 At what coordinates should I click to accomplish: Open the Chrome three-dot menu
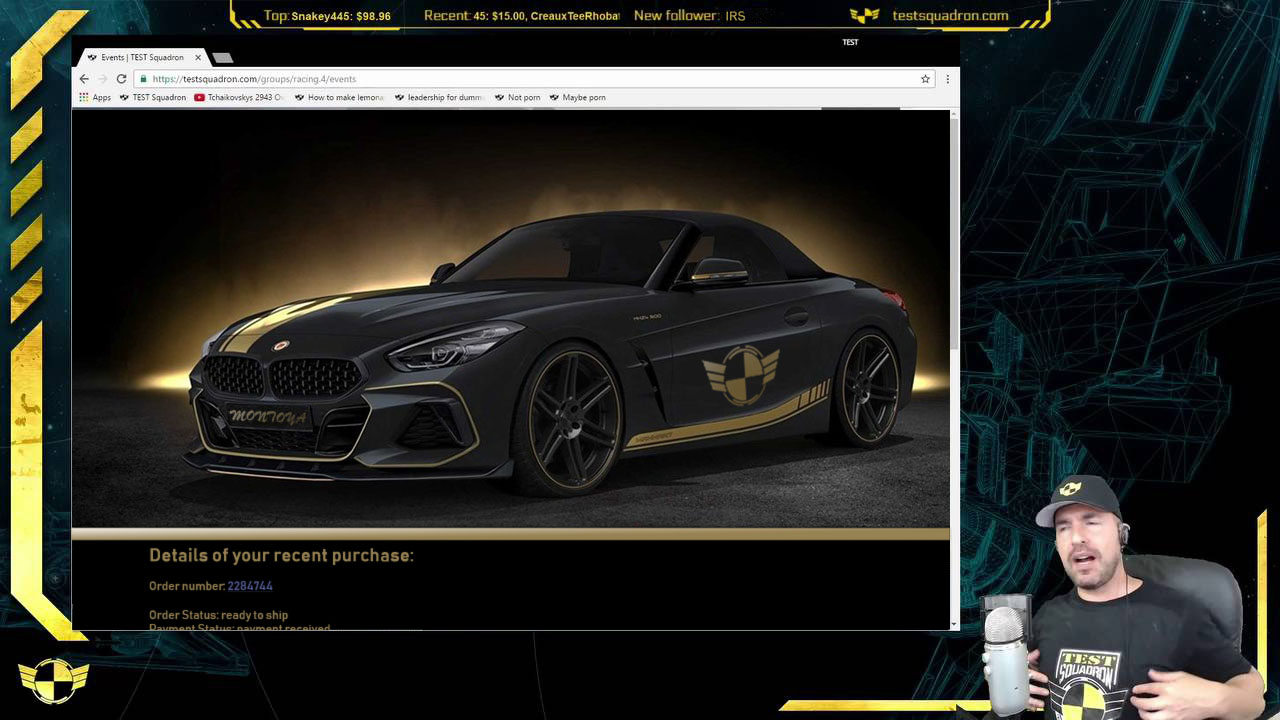click(947, 79)
